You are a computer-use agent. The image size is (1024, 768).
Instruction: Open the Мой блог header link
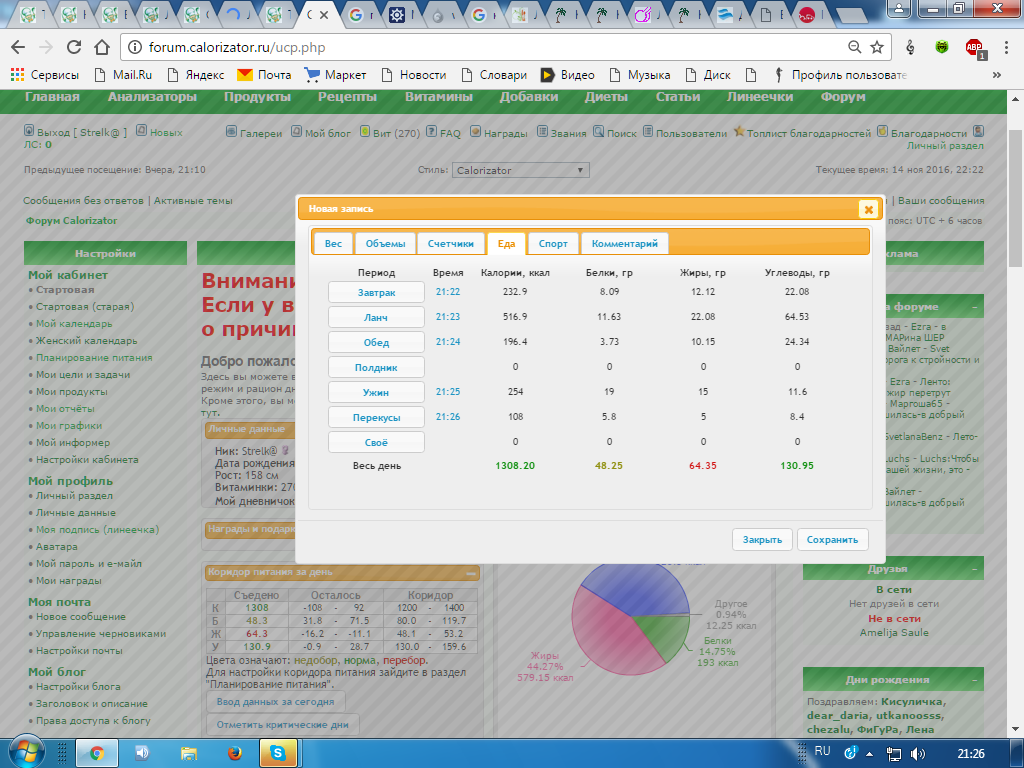coord(321,133)
